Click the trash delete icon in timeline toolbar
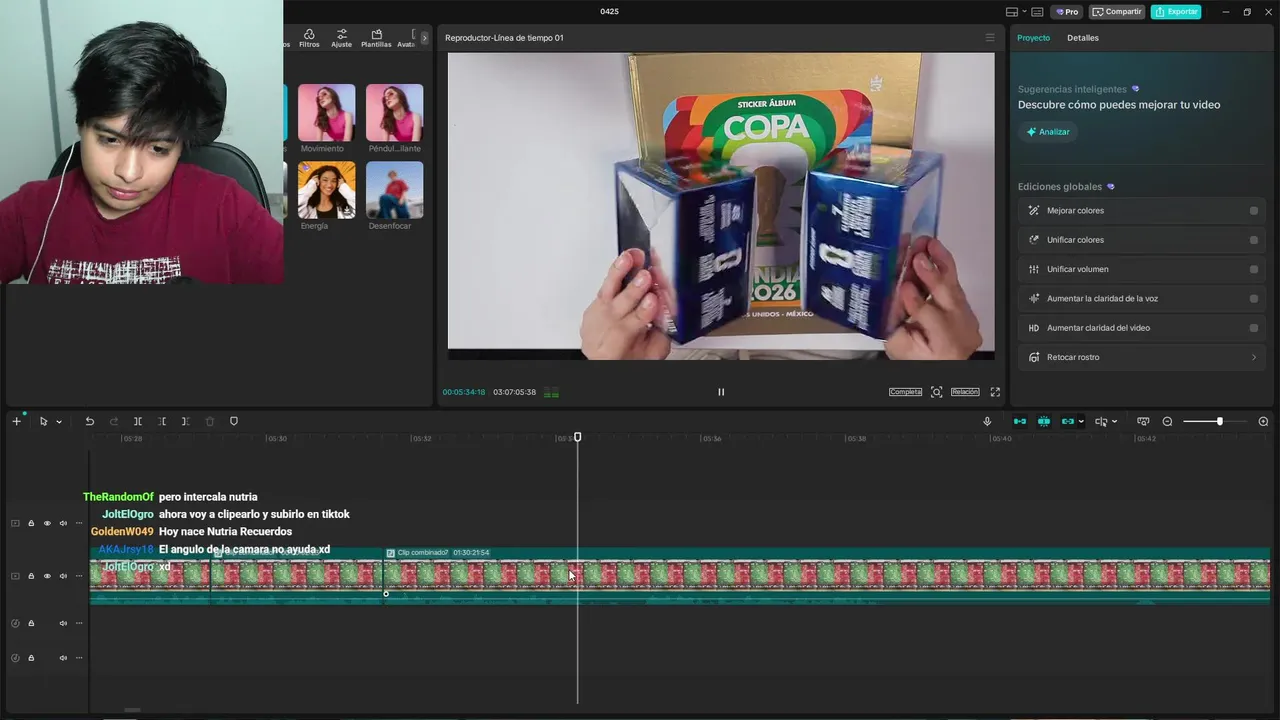 coord(210,421)
